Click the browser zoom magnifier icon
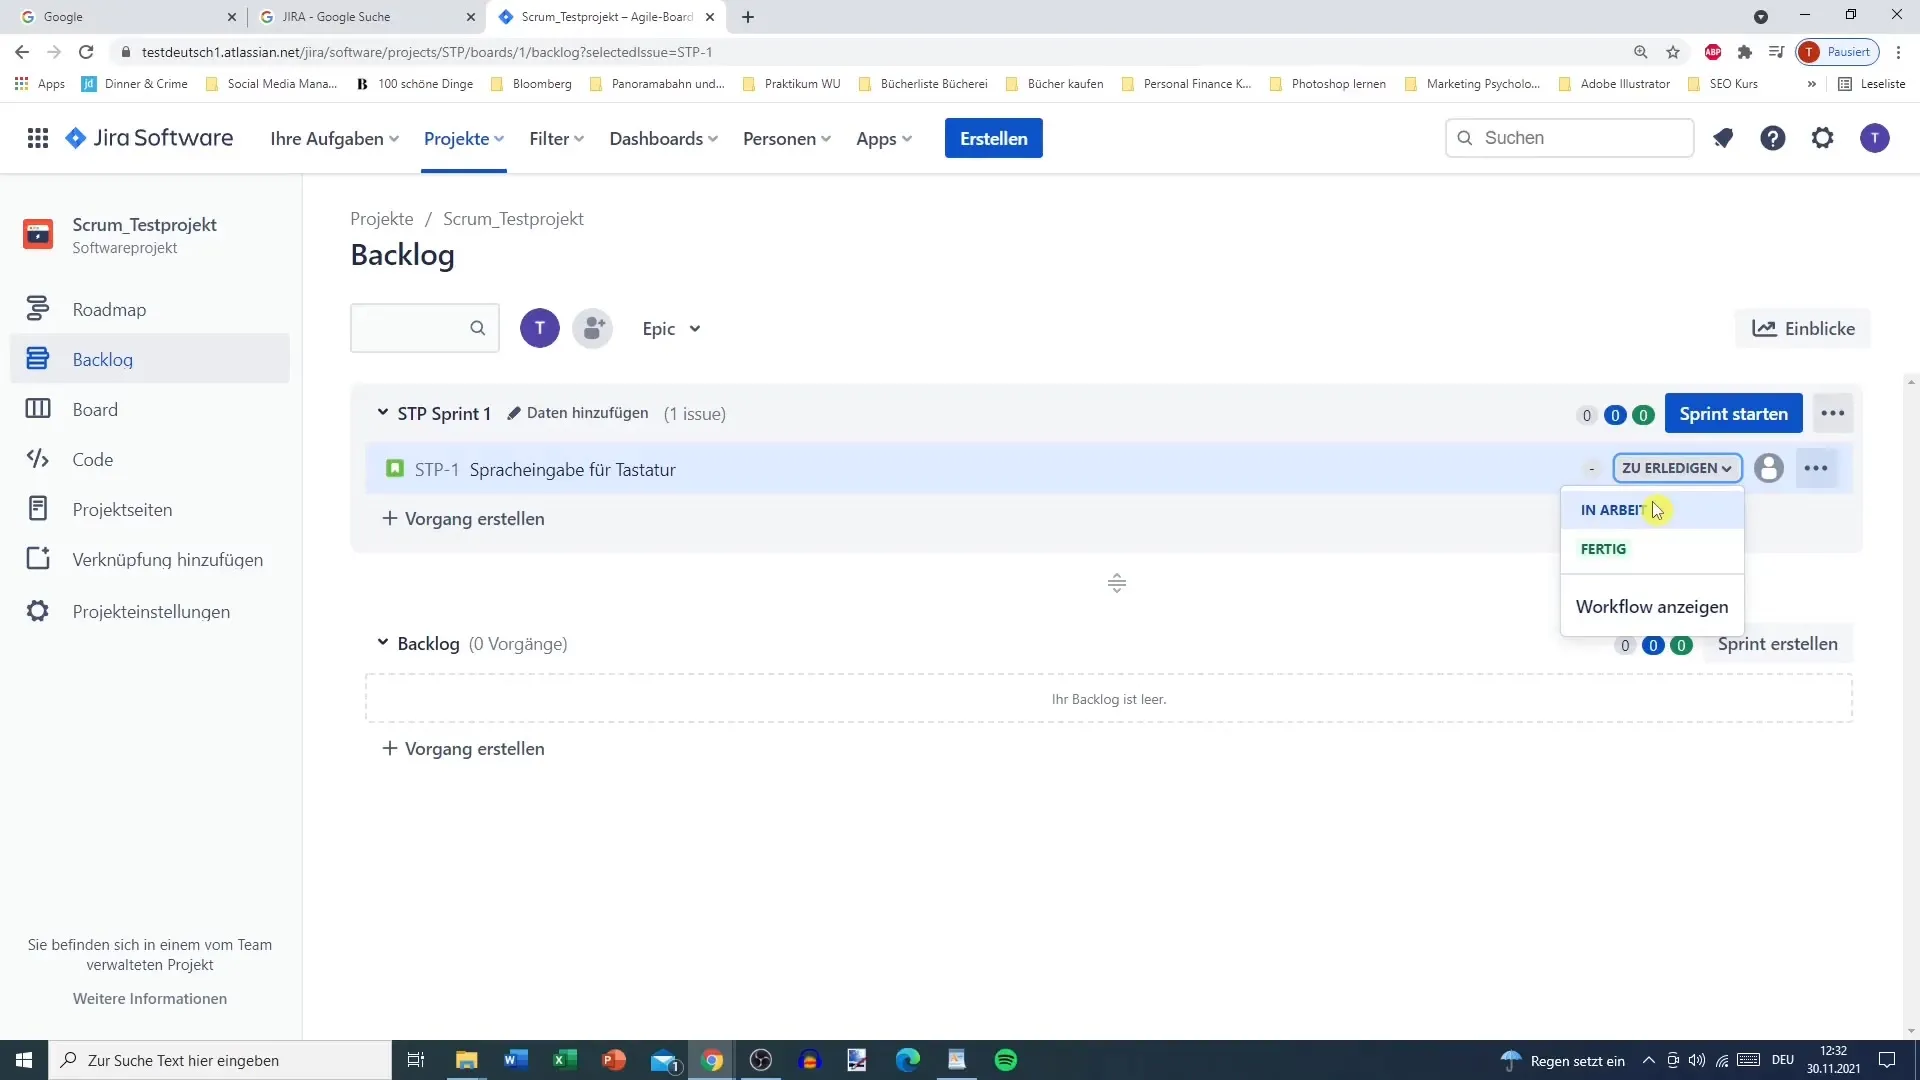 [x=1640, y=52]
